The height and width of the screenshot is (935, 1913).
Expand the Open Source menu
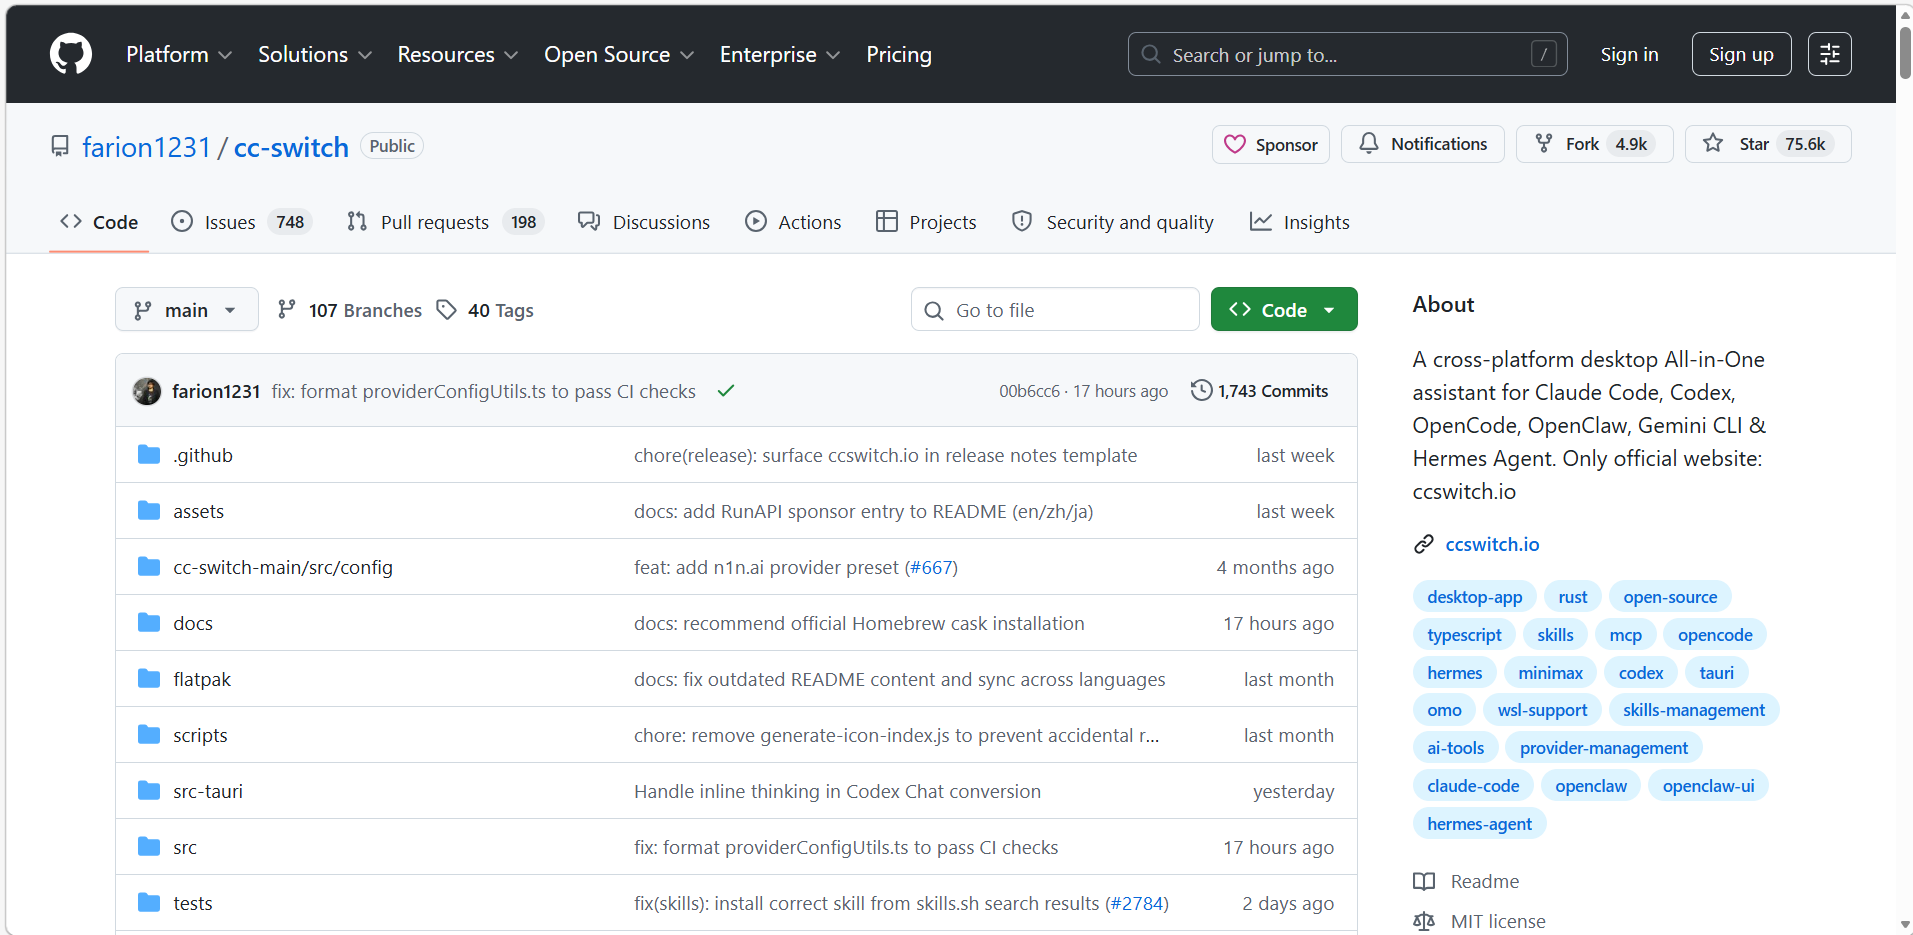coord(619,54)
